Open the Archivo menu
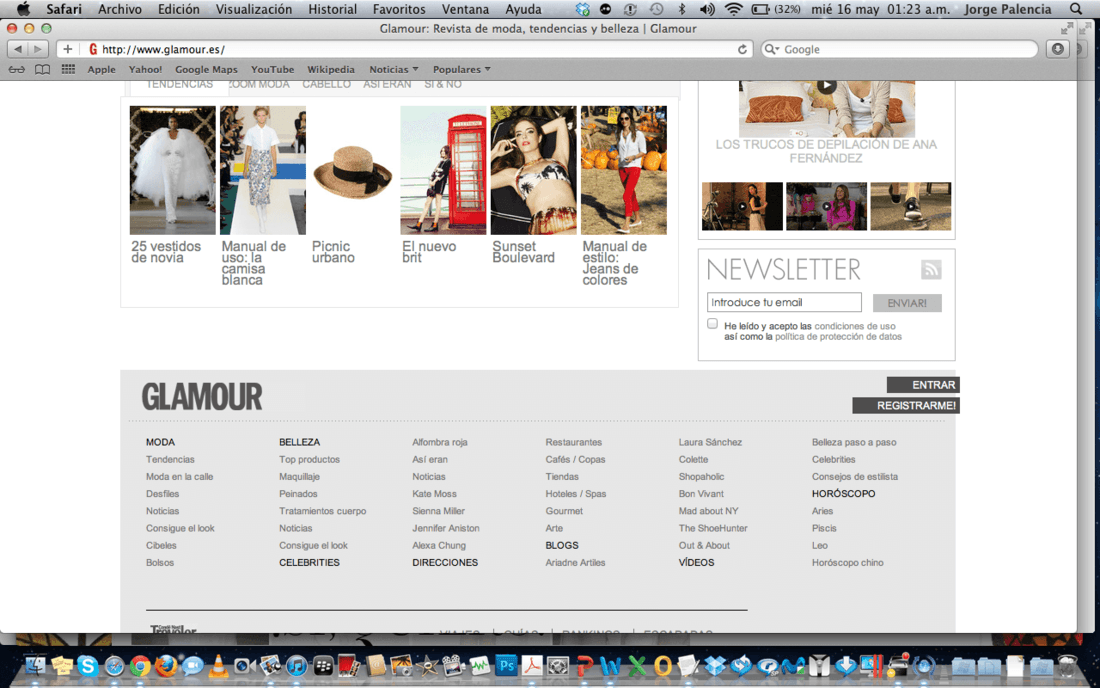The image size is (1100, 688). 119,9
